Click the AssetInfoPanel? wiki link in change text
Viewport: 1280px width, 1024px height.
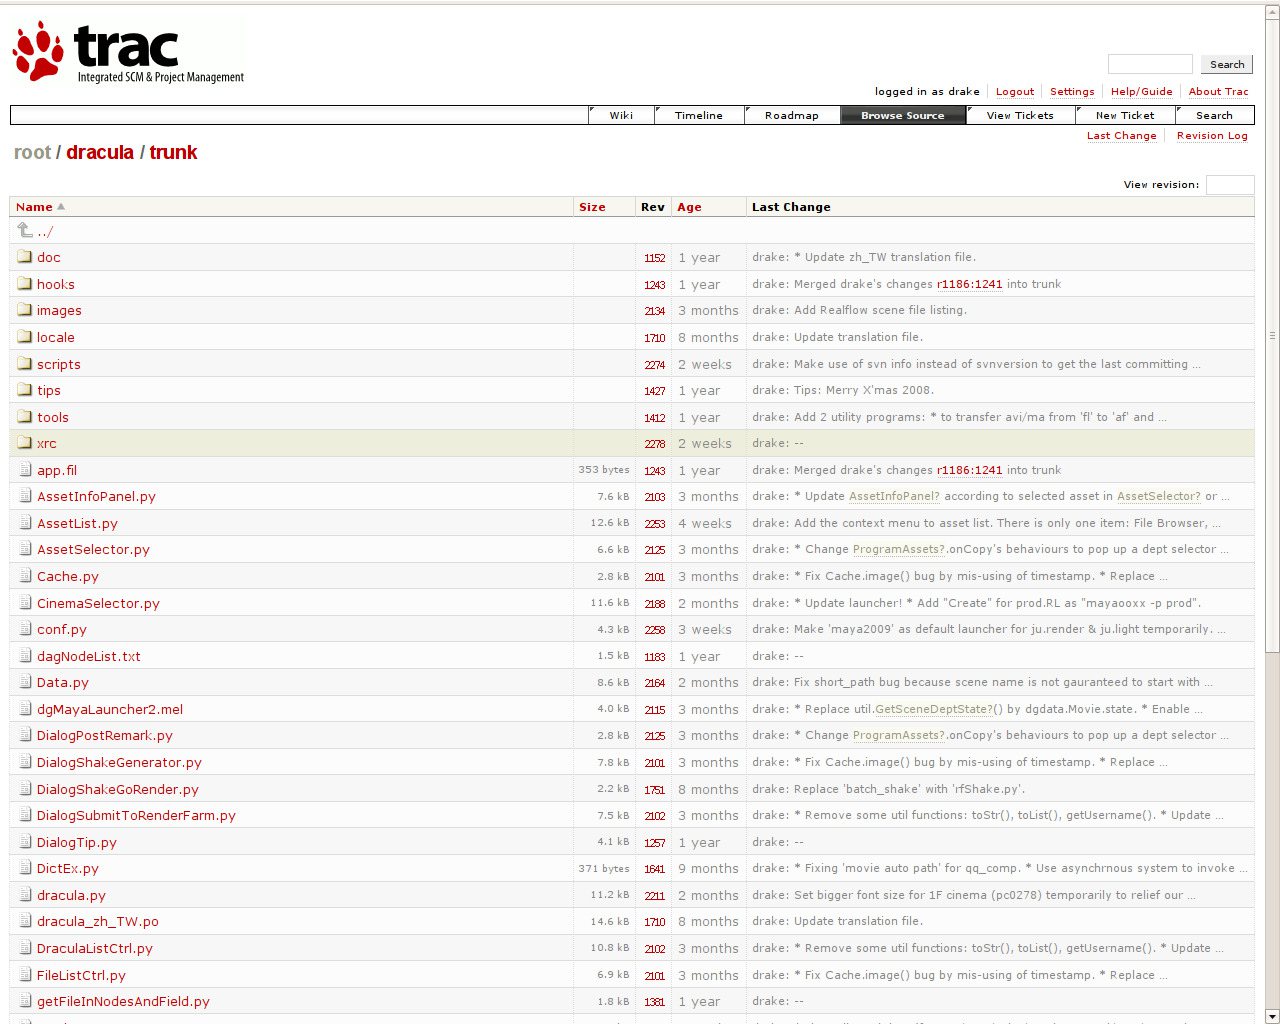894,496
